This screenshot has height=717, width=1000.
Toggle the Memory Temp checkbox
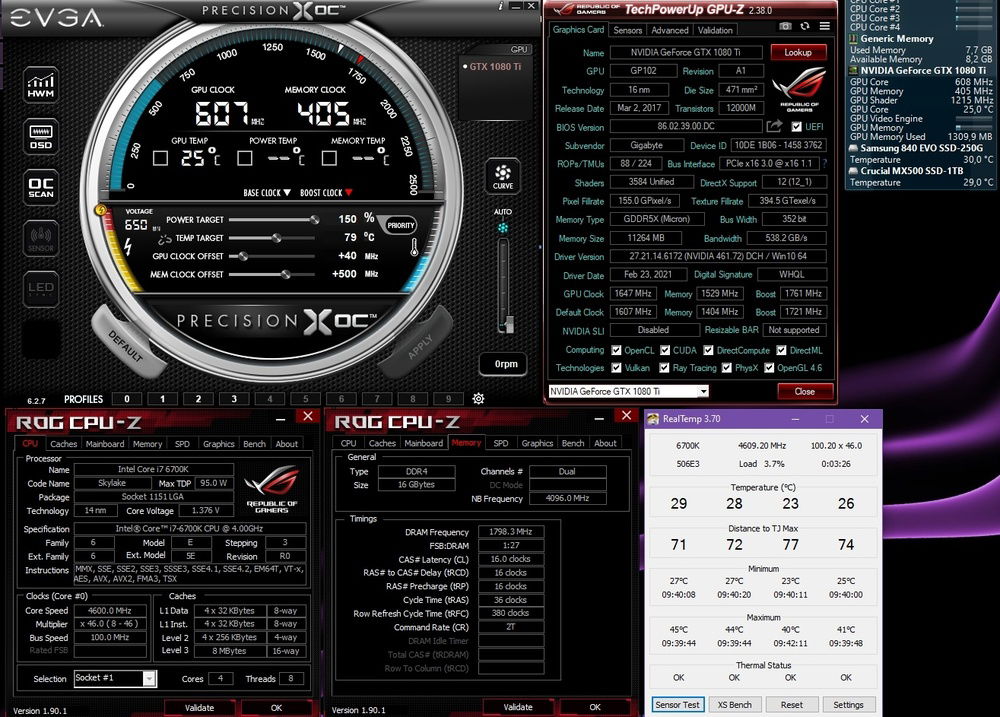pos(327,158)
